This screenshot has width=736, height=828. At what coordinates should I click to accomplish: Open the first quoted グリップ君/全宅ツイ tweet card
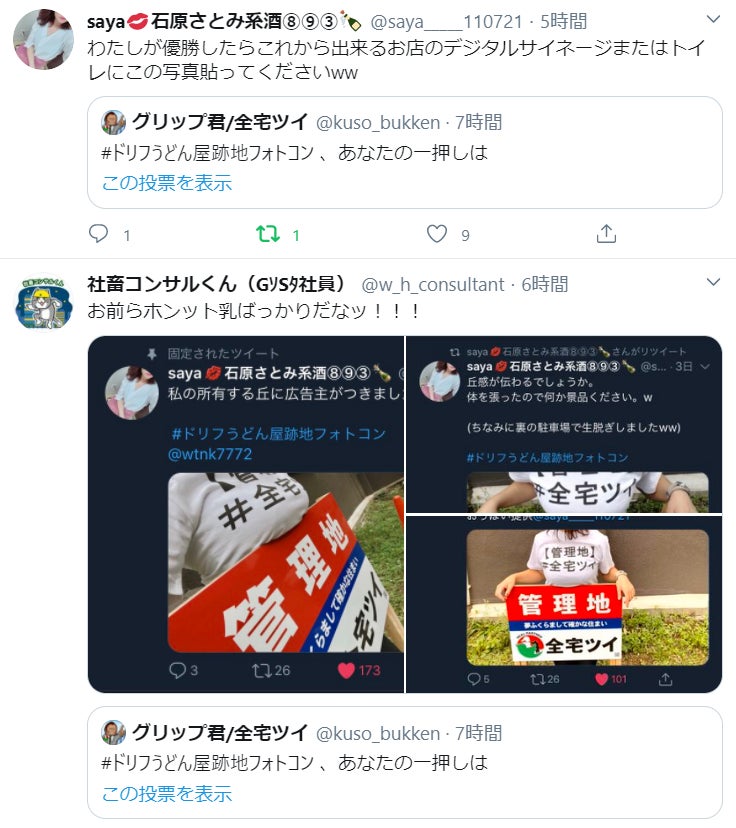tap(405, 153)
